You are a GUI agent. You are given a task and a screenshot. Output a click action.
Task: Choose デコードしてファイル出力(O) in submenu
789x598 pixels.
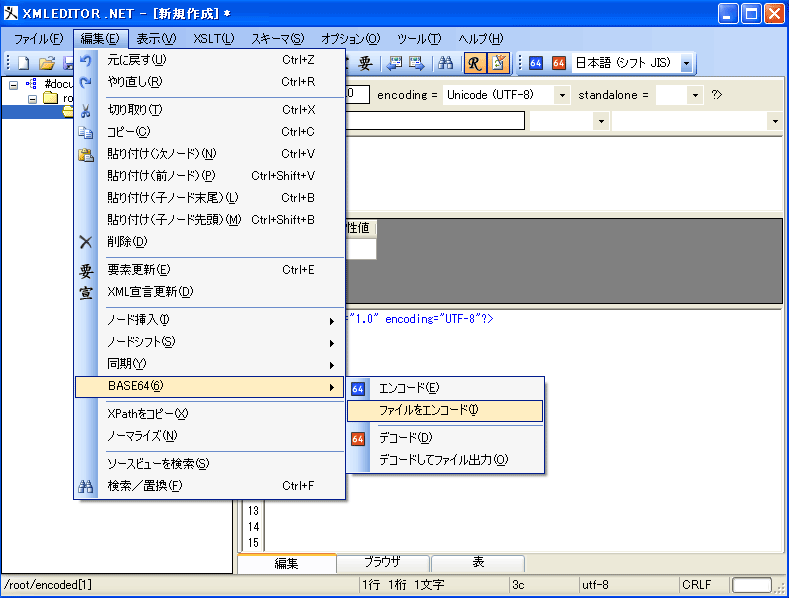coord(445,460)
